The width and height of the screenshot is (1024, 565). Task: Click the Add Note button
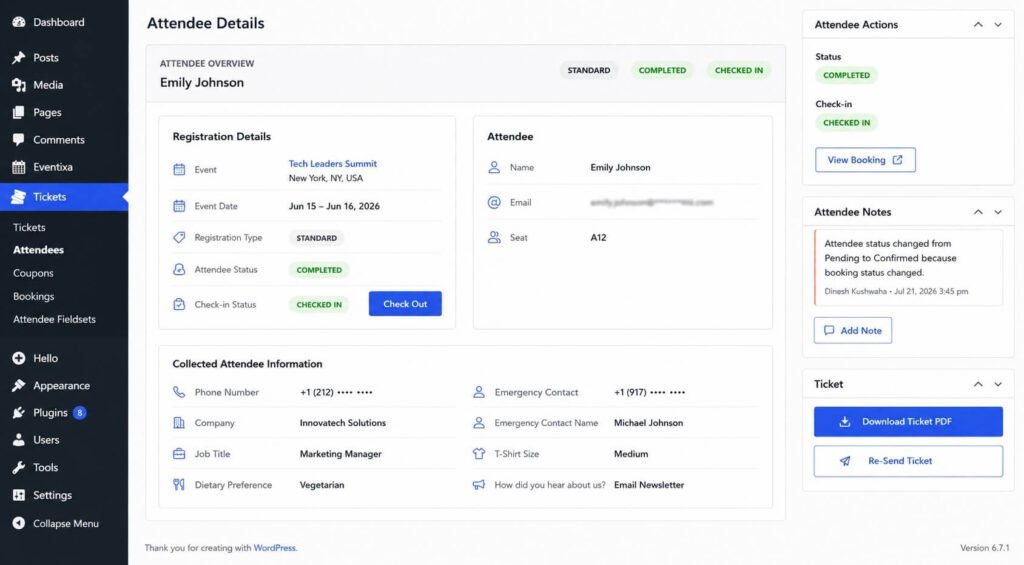coord(852,331)
